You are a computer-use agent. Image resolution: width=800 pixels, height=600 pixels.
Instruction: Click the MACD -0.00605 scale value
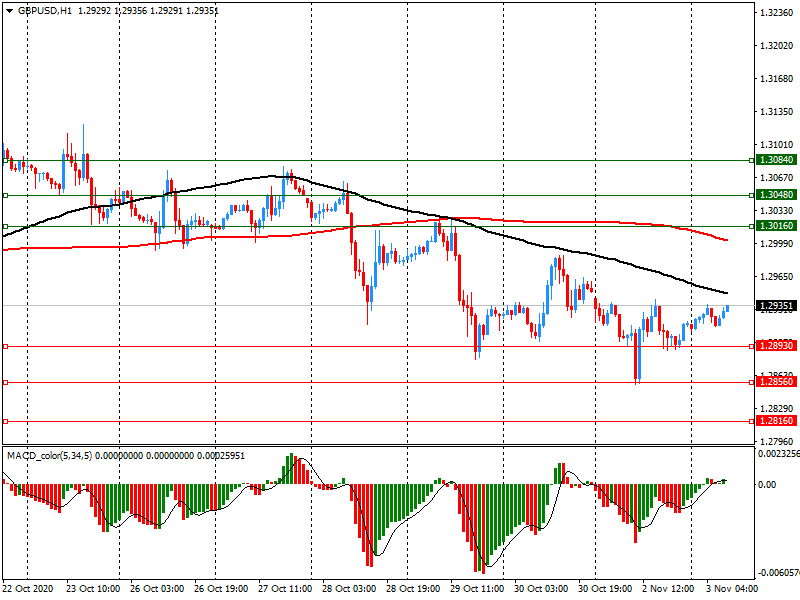(x=779, y=572)
